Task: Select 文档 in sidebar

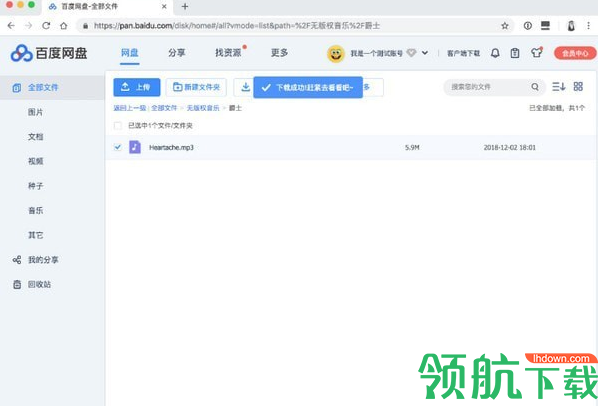Action: click(x=35, y=137)
